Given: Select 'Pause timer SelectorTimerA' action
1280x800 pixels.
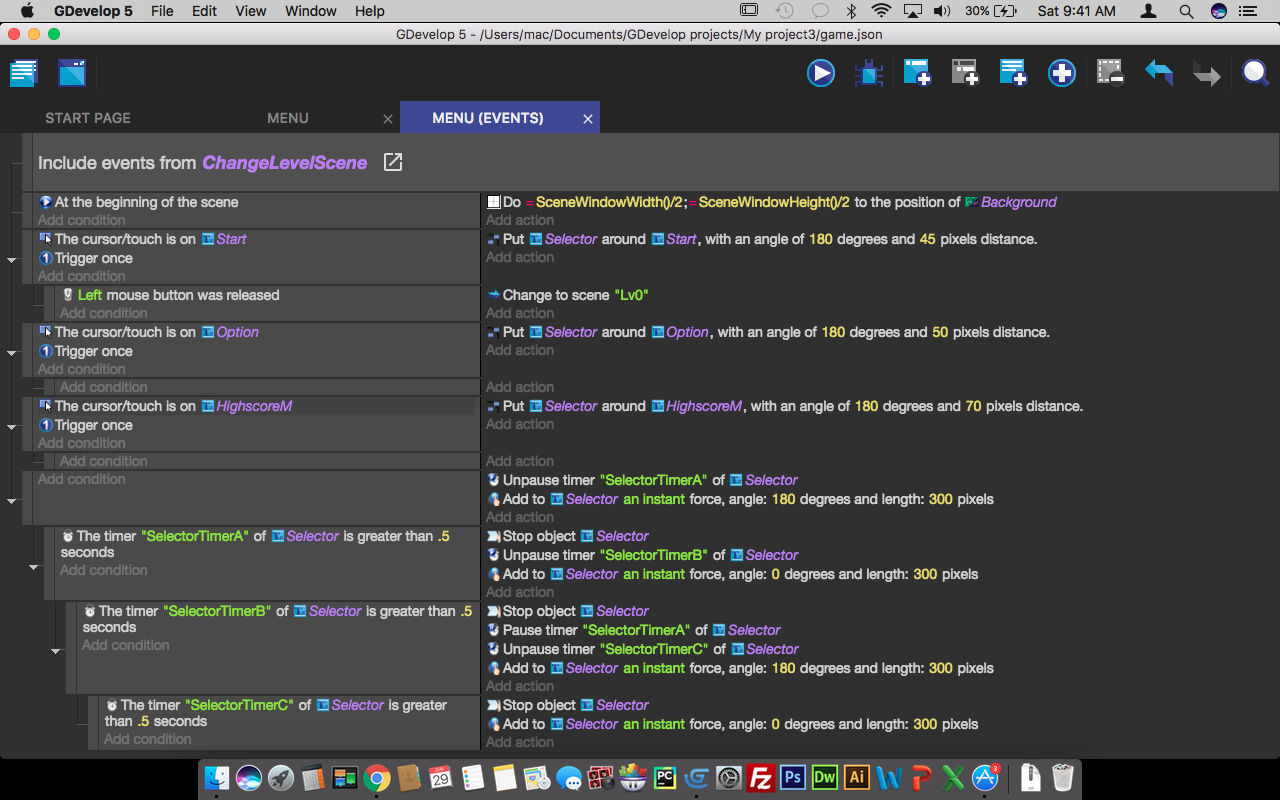Looking at the screenshot, I should point(634,630).
